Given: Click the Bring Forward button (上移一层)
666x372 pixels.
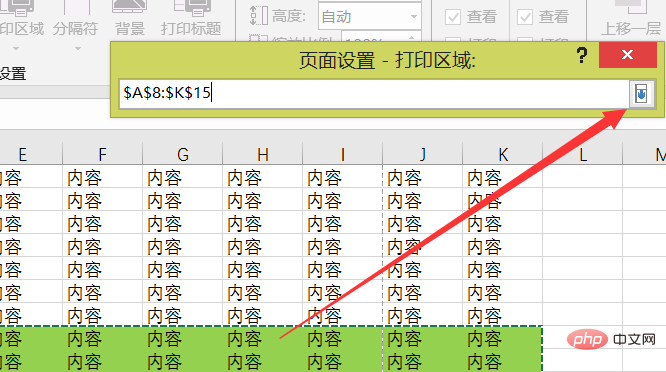Looking at the screenshot, I should click(x=631, y=18).
